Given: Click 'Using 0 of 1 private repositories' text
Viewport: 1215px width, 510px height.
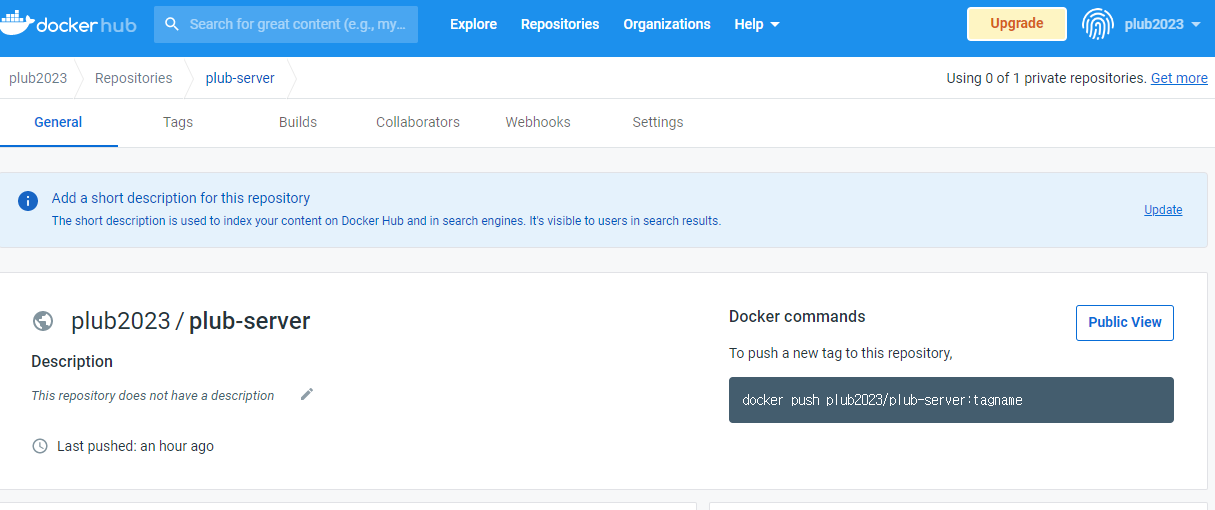Looking at the screenshot, I should pos(1046,78).
